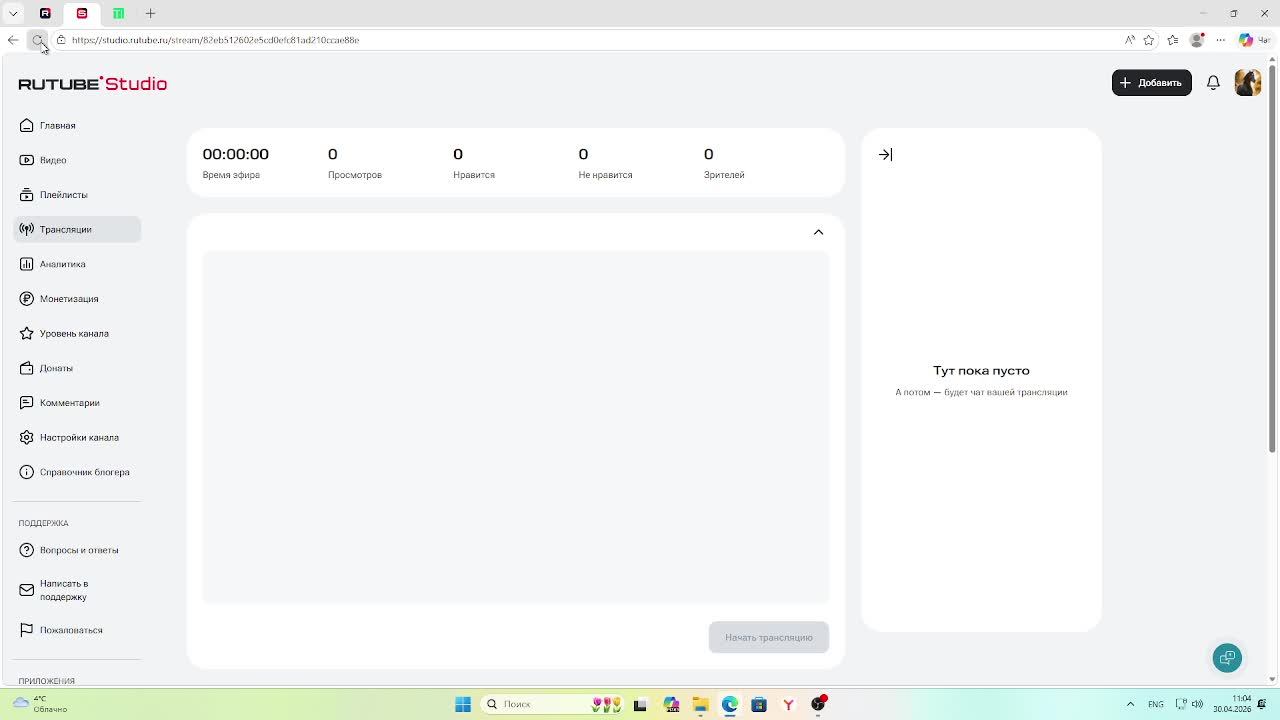The height and width of the screenshot is (720, 1280).
Task: Open the Аналитика section
Action: (77, 264)
